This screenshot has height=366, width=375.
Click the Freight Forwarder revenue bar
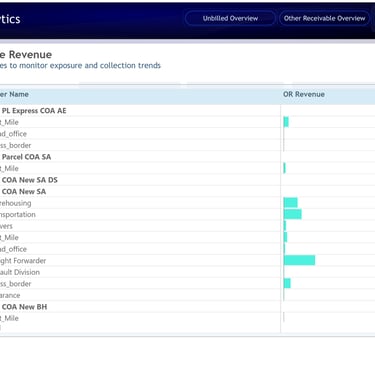[x=299, y=260]
